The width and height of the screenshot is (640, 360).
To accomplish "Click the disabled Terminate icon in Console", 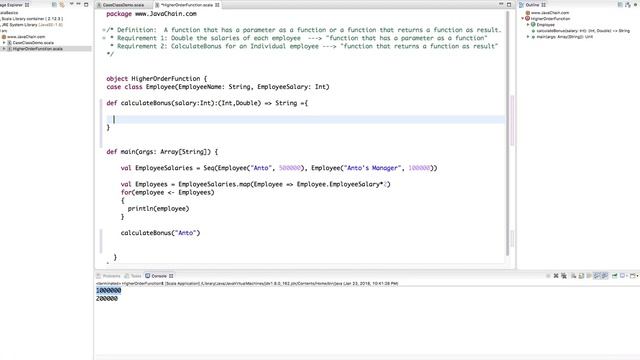I will tap(548, 276).
